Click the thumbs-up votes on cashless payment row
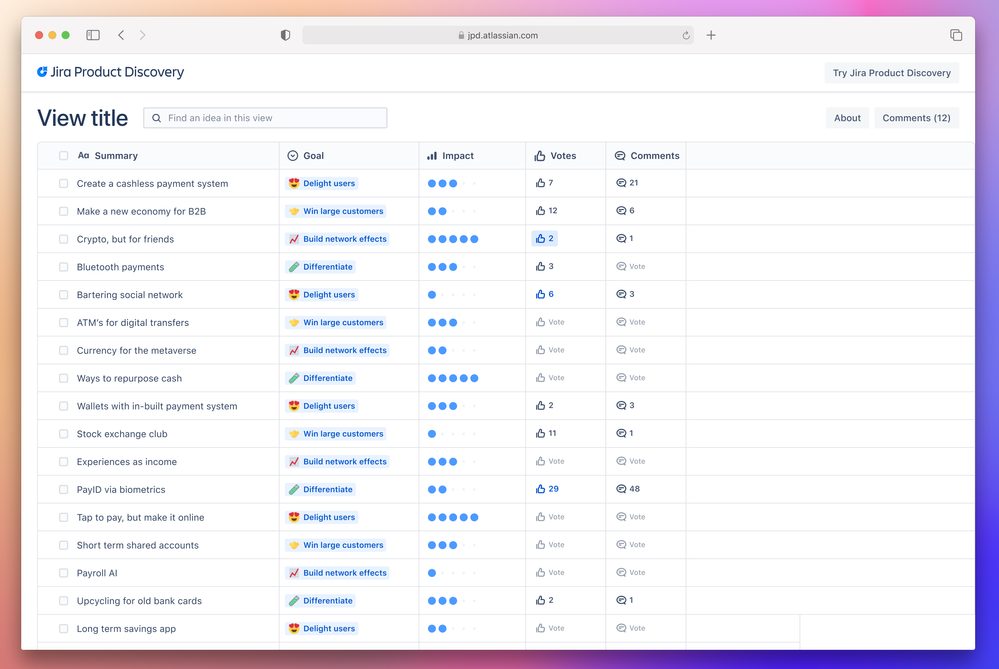The width and height of the screenshot is (999, 669). (545, 183)
